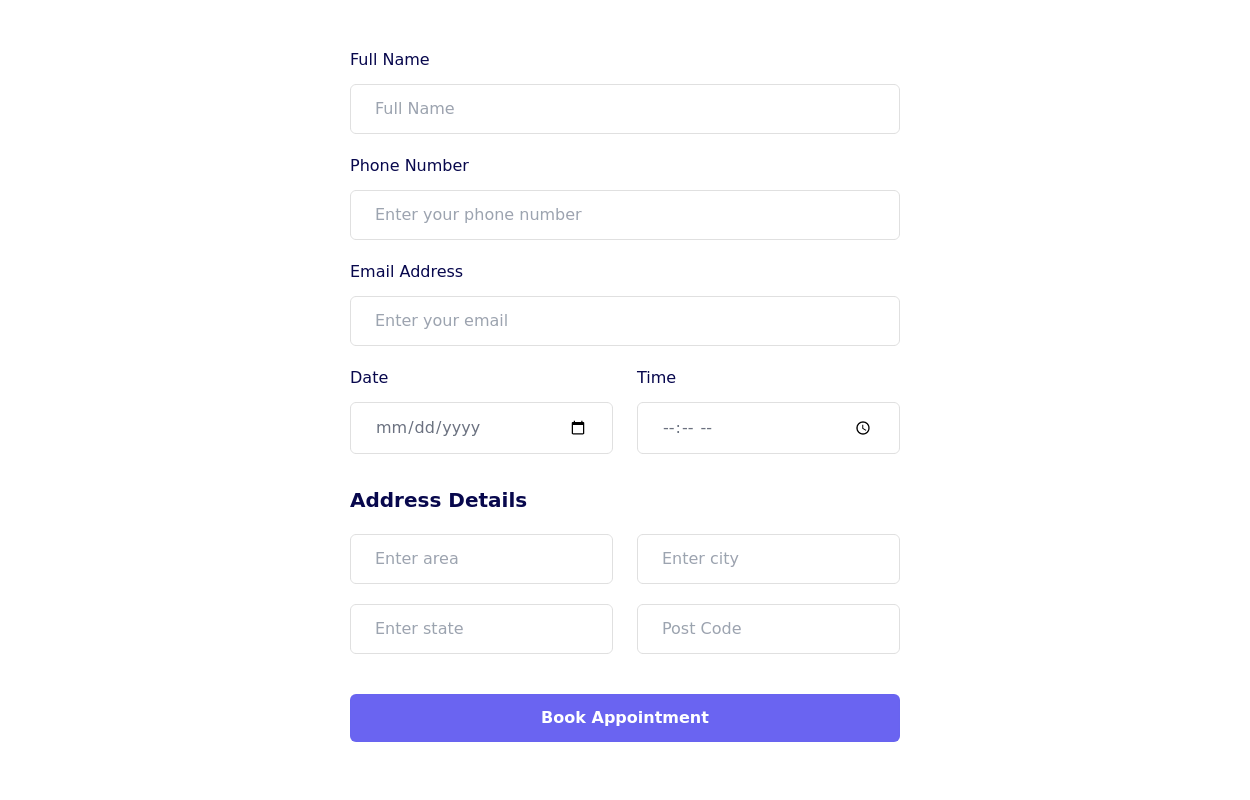Open the clock picker icon in Time field
Viewport: 1250px width, 800px height.
pyautogui.click(x=863, y=428)
